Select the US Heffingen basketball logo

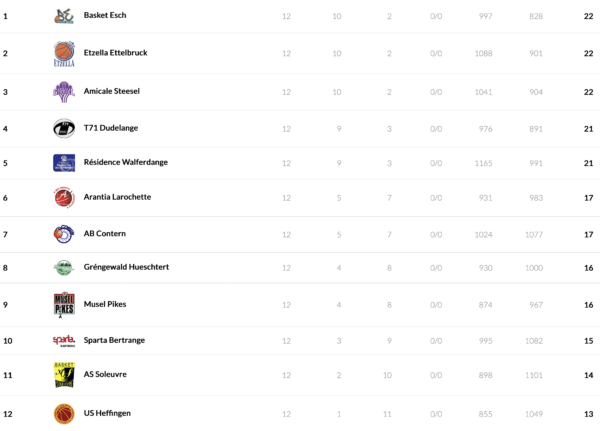click(64, 413)
